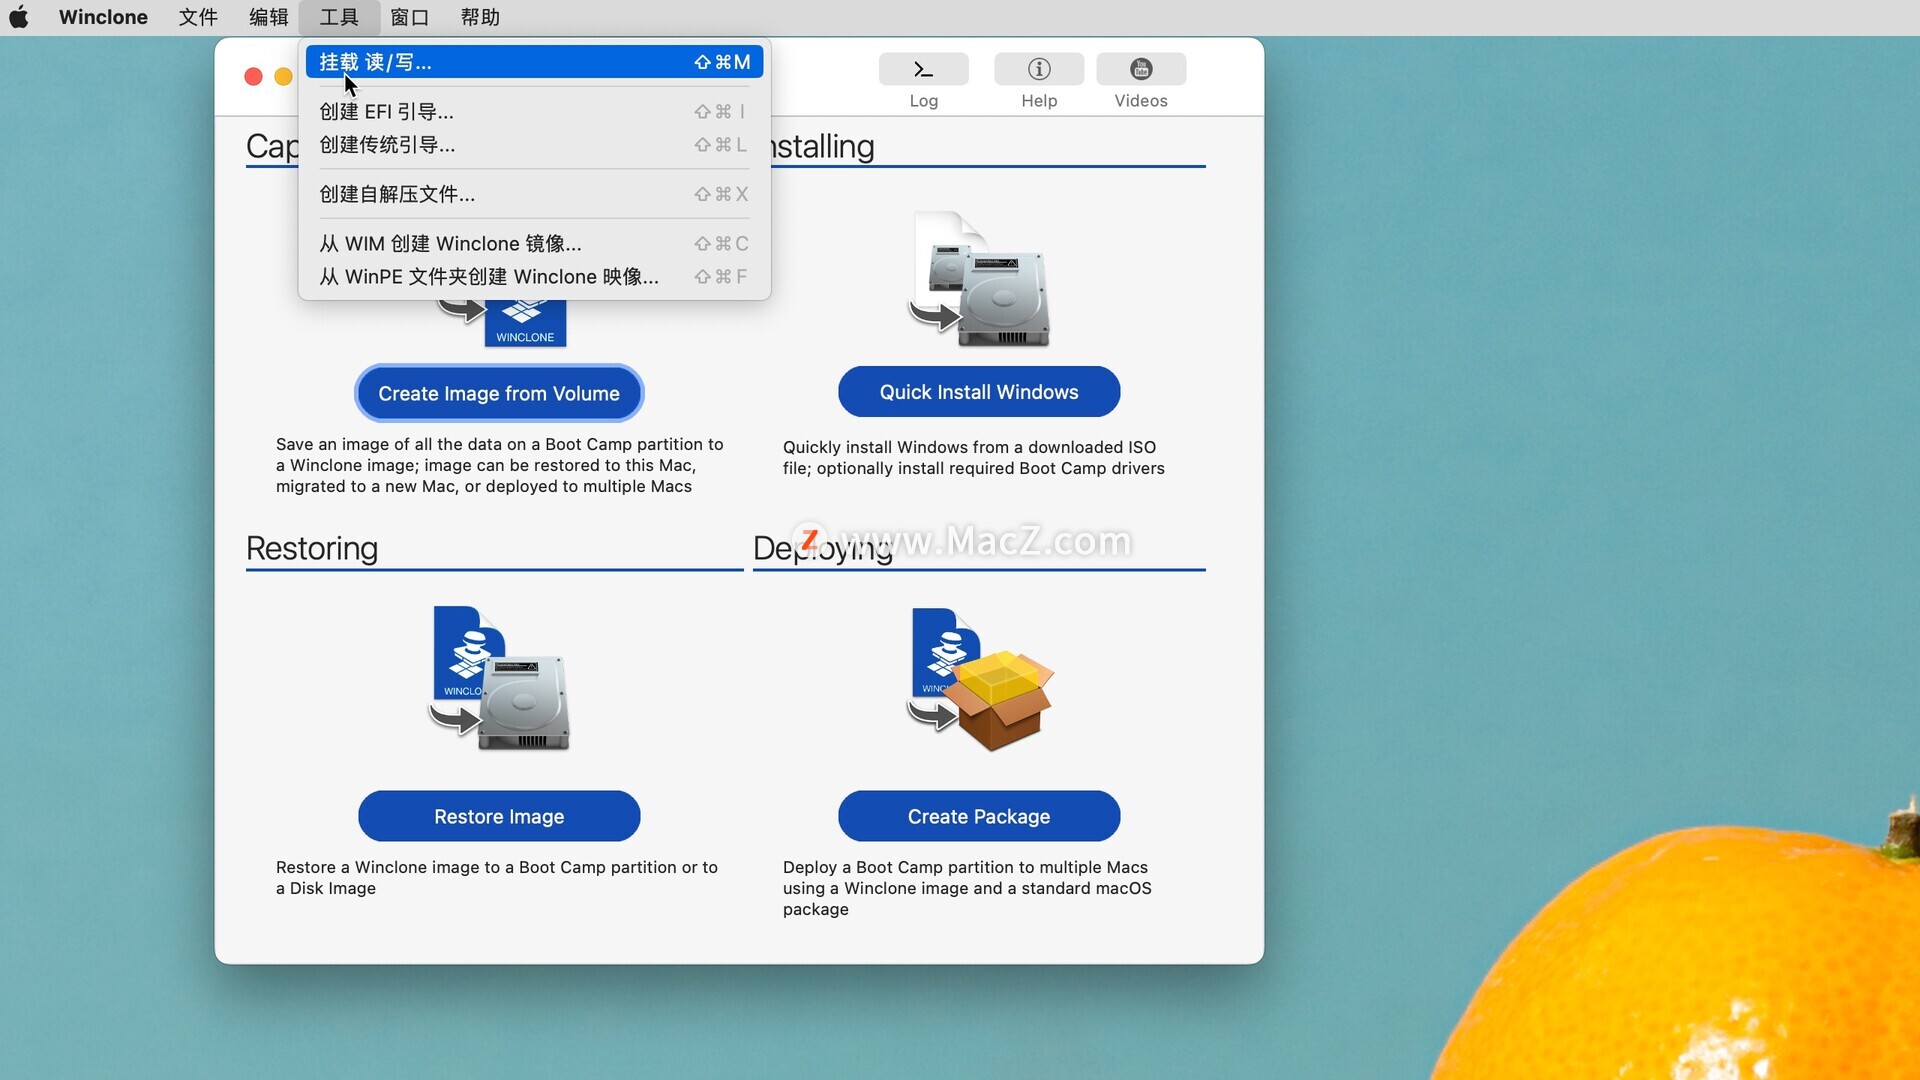Click the 'Quickly install Windows from a downloaded ISO' text
The height and width of the screenshot is (1080, 1920).
point(973,458)
